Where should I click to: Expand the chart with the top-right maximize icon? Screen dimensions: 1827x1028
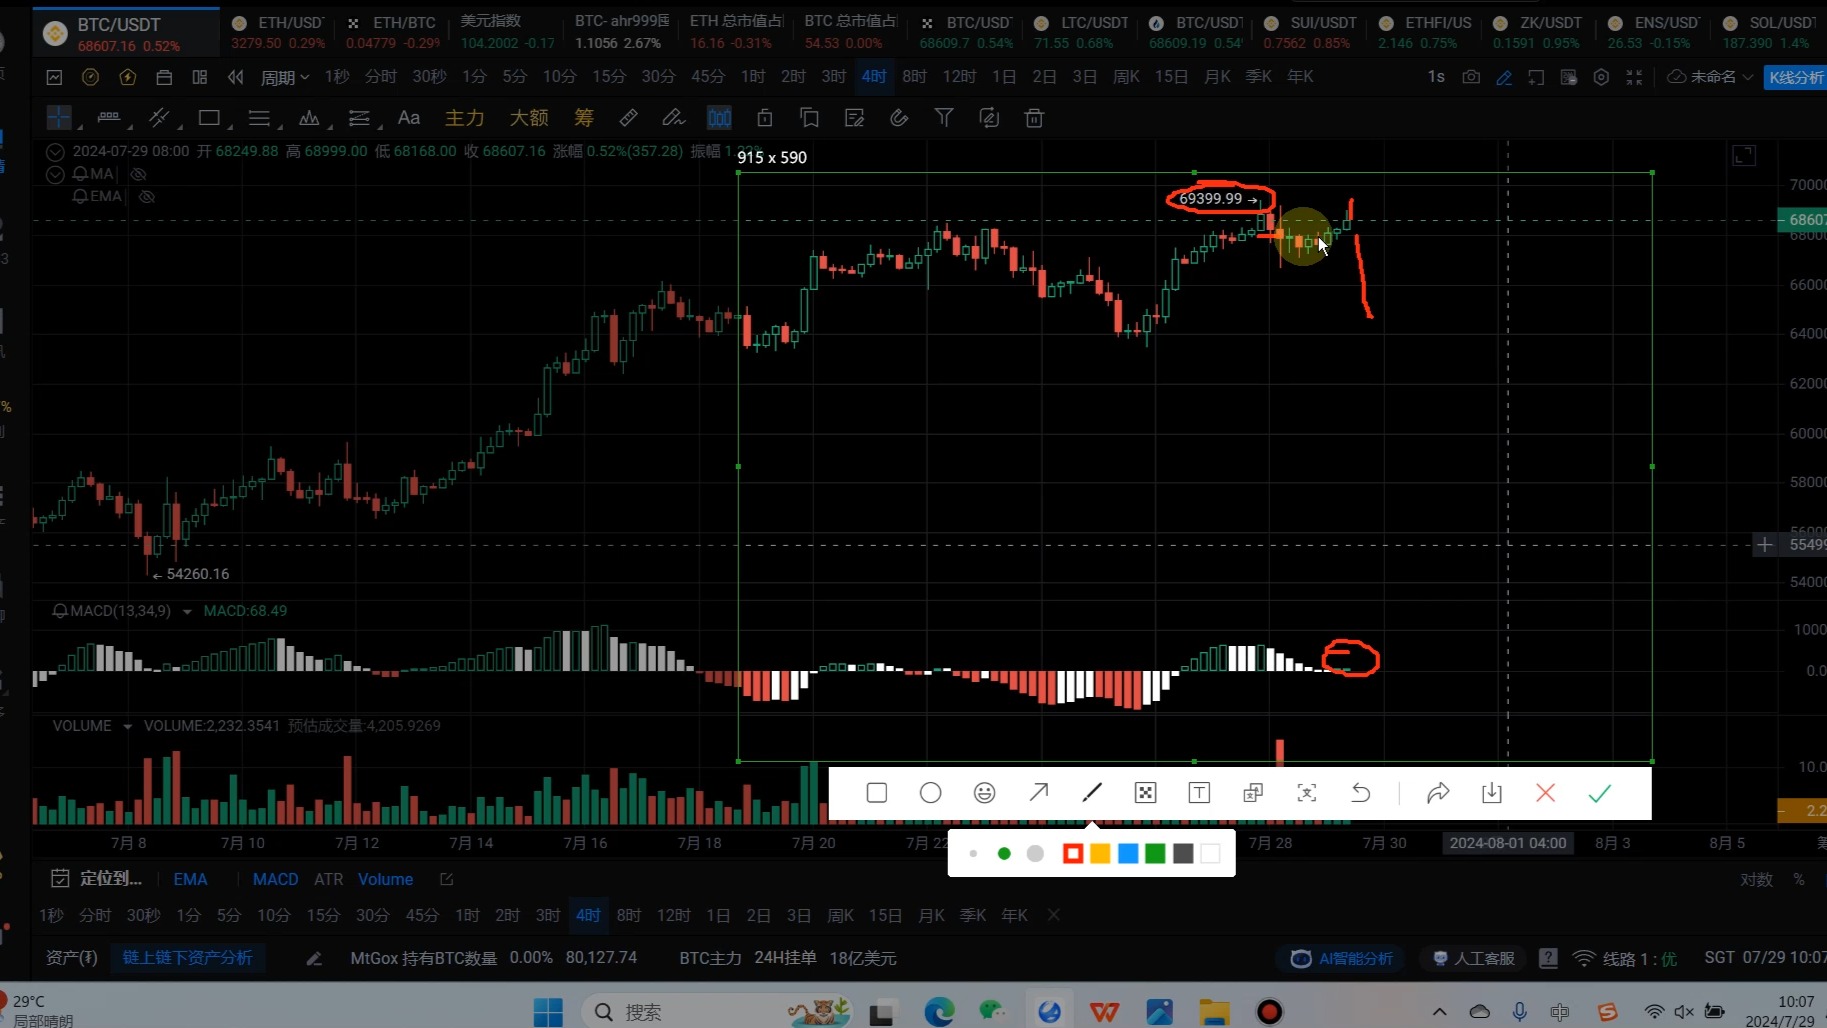(x=1744, y=155)
